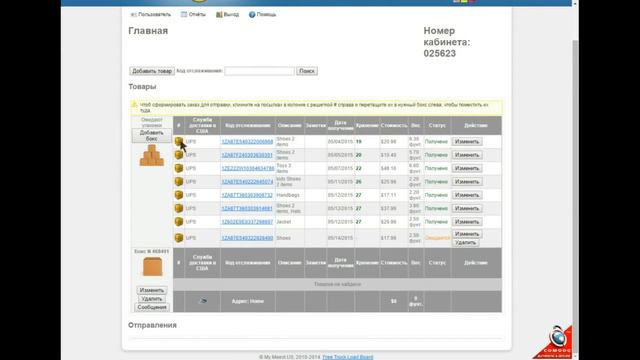Image resolution: width=640 pixels, height=360 pixels.
Task: Open Сообщения for Бокс № 468491
Action: coord(152,307)
